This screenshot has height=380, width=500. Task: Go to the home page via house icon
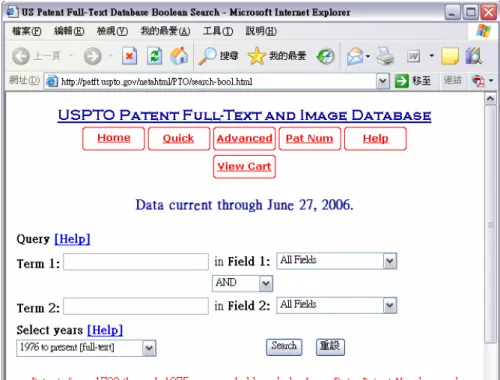pos(179,56)
